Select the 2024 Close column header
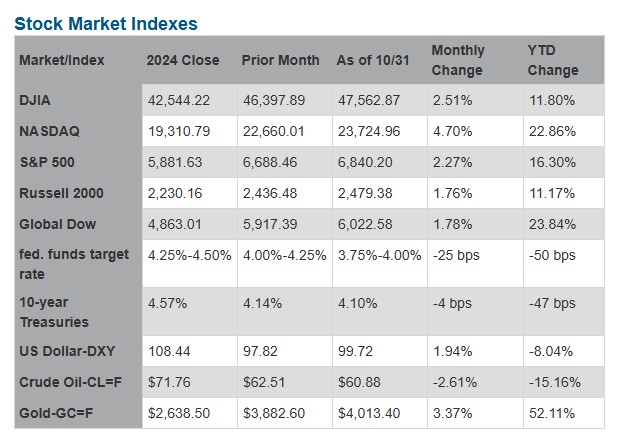 [183, 60]
